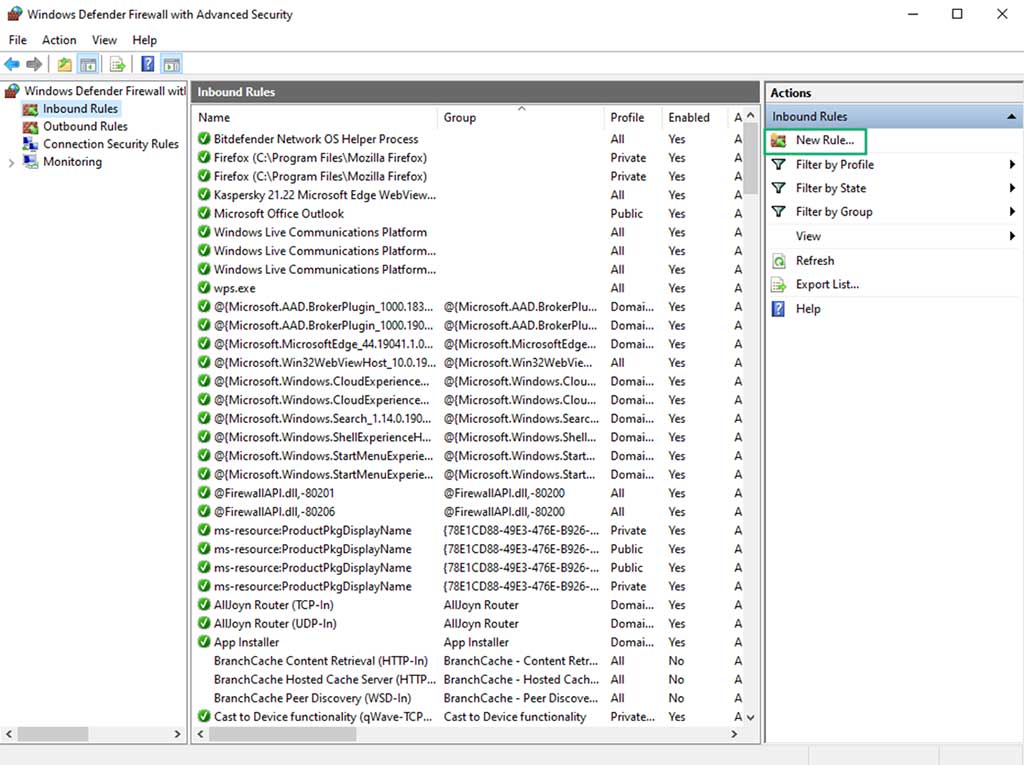Click the Refresh icon in Actions pane
Image resolution: width=1024 pixels, height=765 pixels.
pyautogui.click(x=780, y=260)
